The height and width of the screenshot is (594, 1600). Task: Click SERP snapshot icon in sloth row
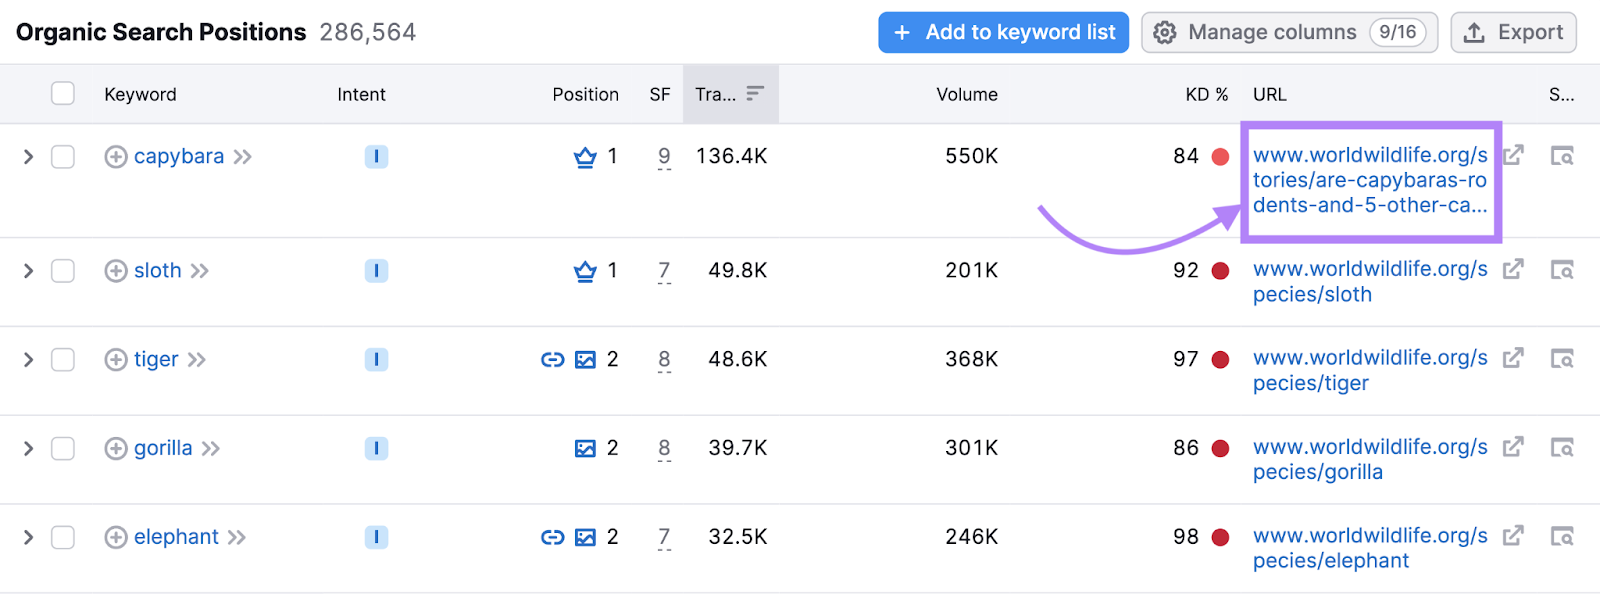(1561, 270)
